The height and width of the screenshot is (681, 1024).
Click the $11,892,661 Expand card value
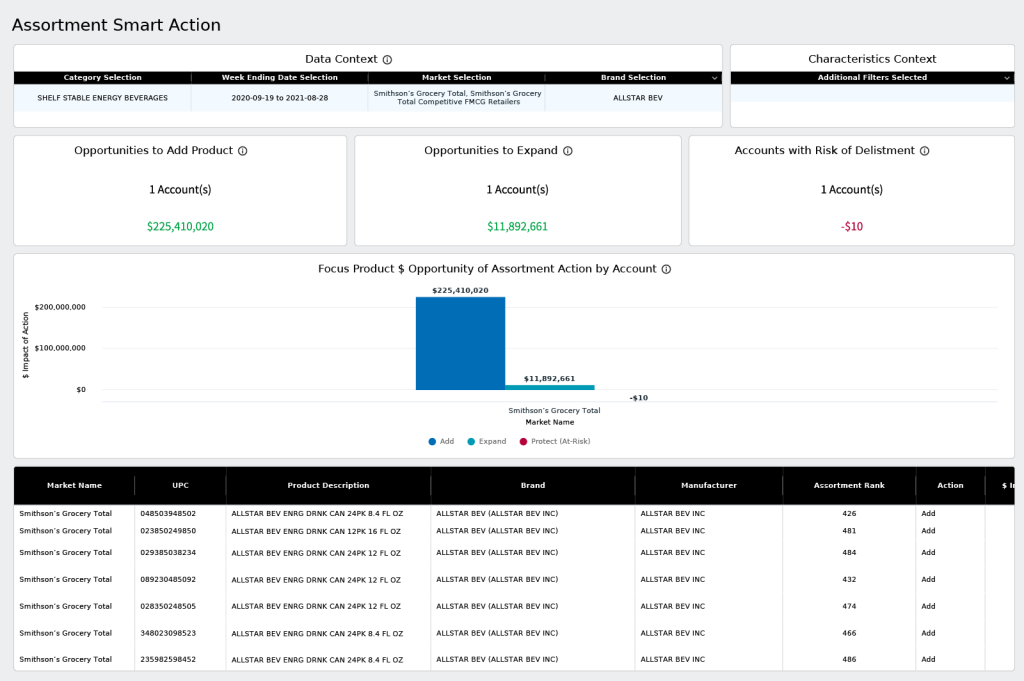(x=517, y=227)
